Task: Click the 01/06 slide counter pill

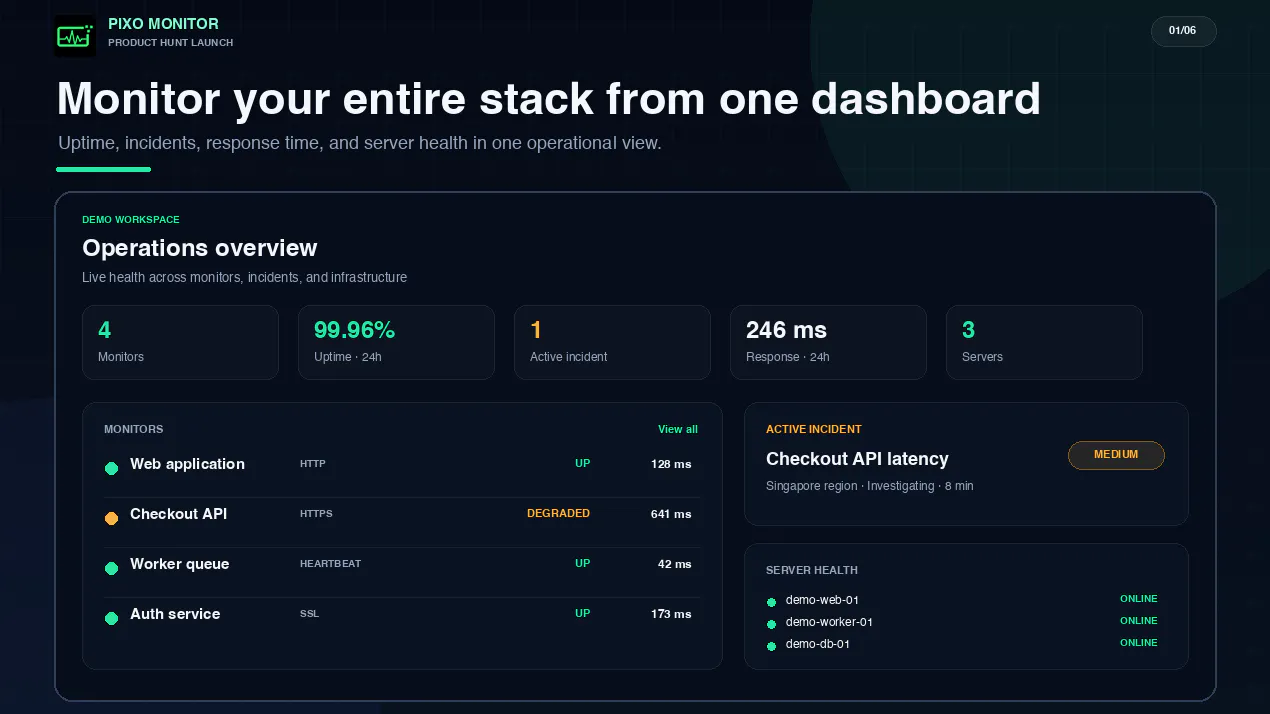Action: pyautogui.click(x=1183, y=31)
